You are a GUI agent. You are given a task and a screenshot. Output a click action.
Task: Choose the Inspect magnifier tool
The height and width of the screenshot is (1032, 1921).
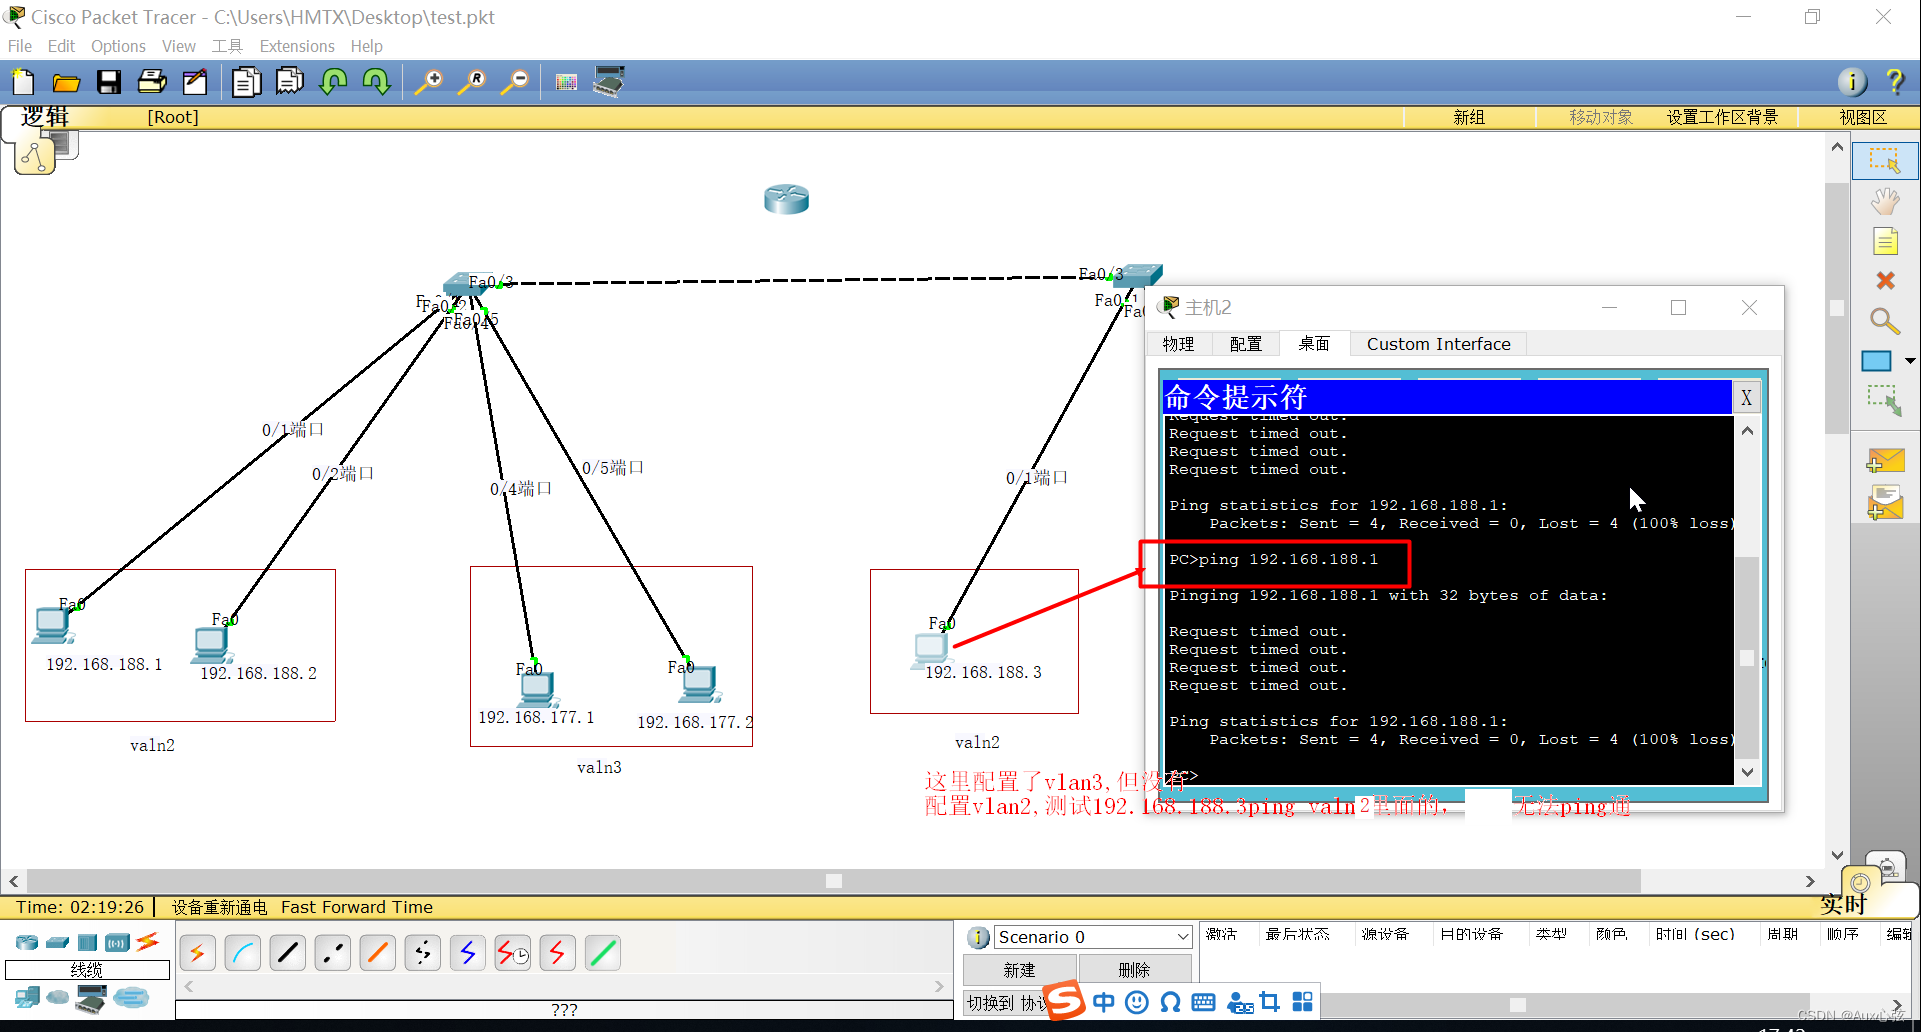click(1885, 321)
